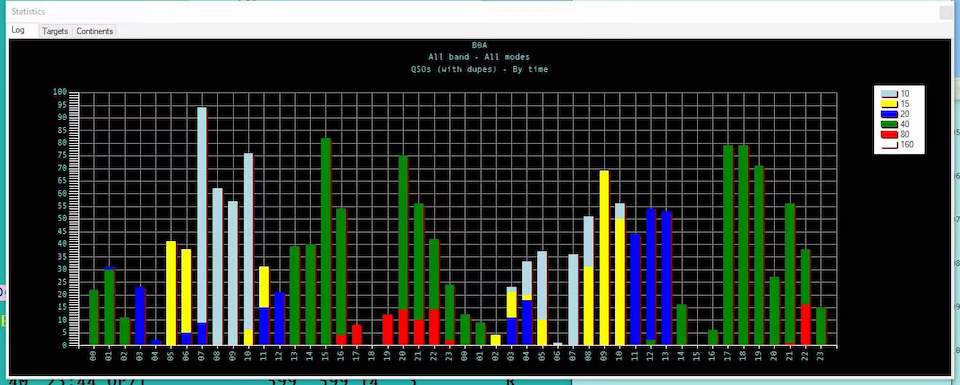Click the final 23 hour label on x-axis
The image size is (960, 385).
(821, 354)
